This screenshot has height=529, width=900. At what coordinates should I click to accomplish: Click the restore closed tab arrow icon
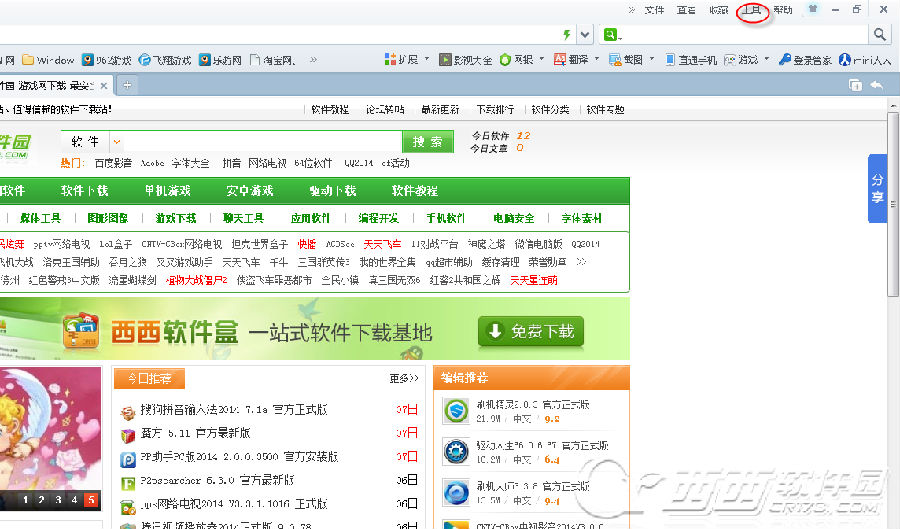click(x=876, y=85)
